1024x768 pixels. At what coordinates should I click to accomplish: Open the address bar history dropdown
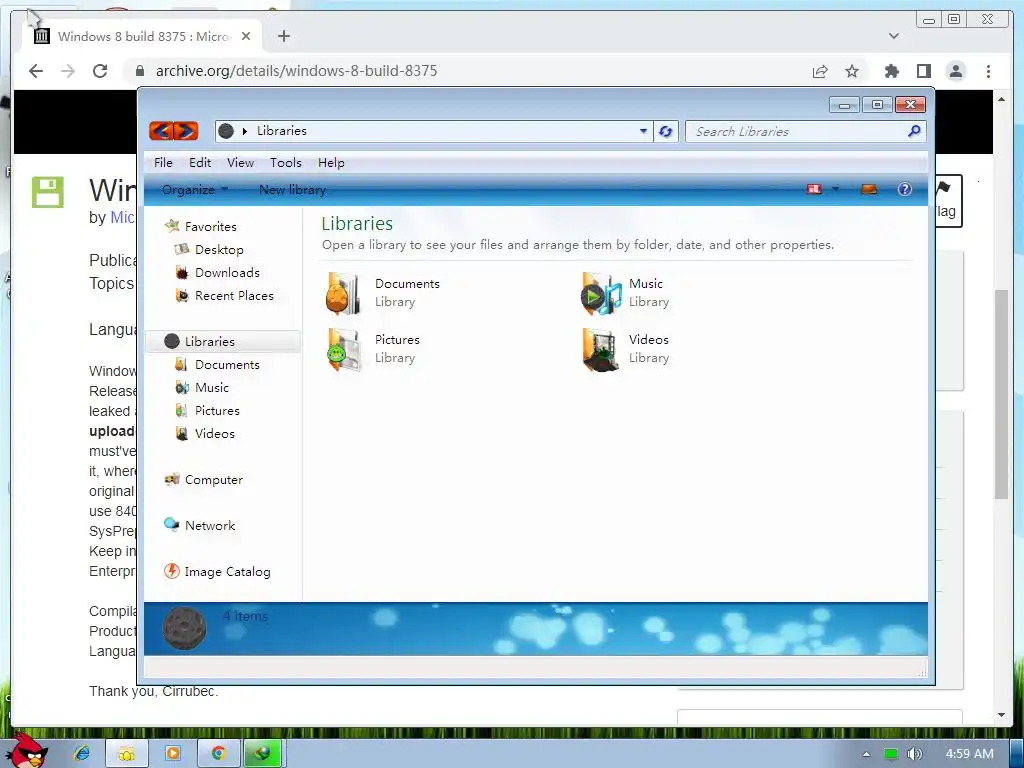pyautogui.click(x=643, y=131)
